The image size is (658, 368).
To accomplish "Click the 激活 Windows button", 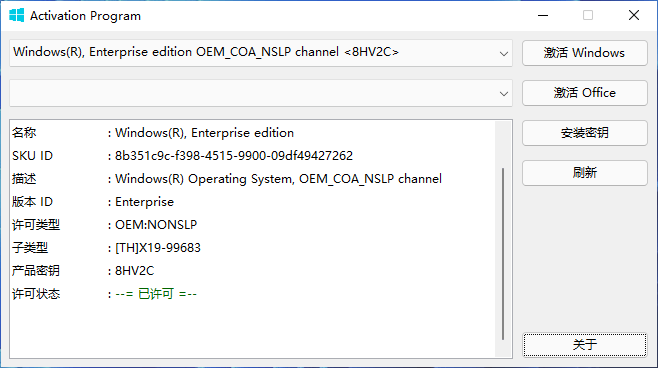I will click(x=585, y=53).
